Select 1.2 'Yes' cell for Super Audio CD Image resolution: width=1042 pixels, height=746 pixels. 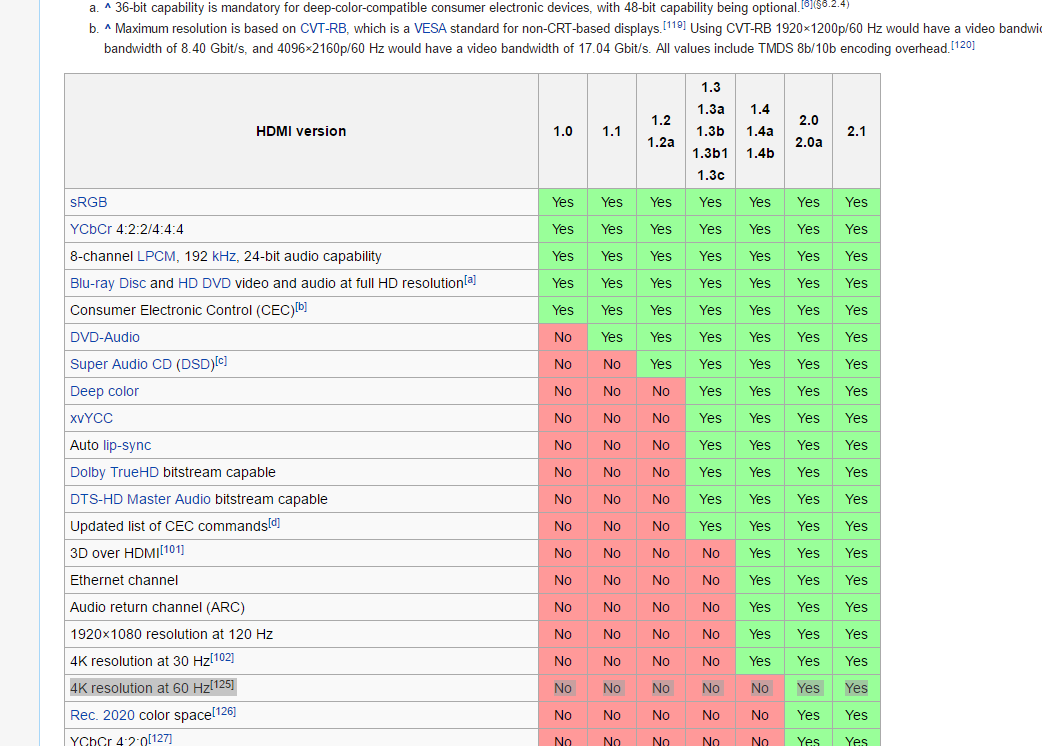(x=661, y=364)
